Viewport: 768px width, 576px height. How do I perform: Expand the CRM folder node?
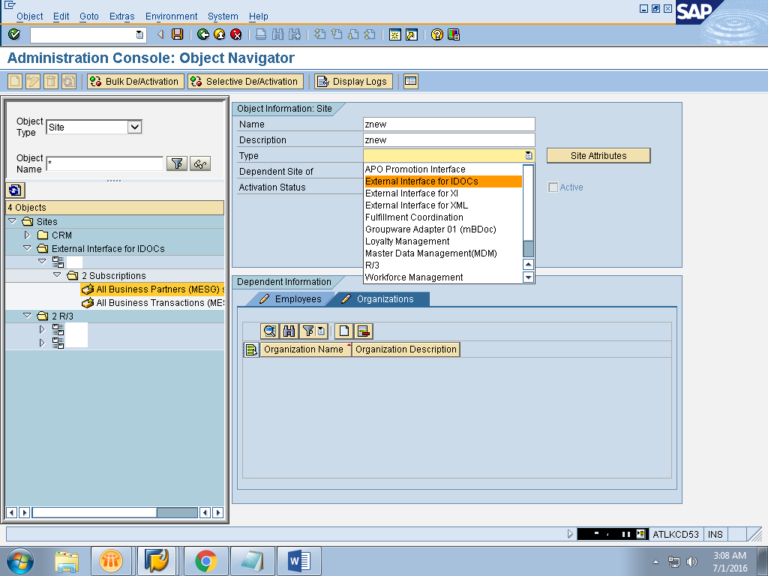point(28,235)
